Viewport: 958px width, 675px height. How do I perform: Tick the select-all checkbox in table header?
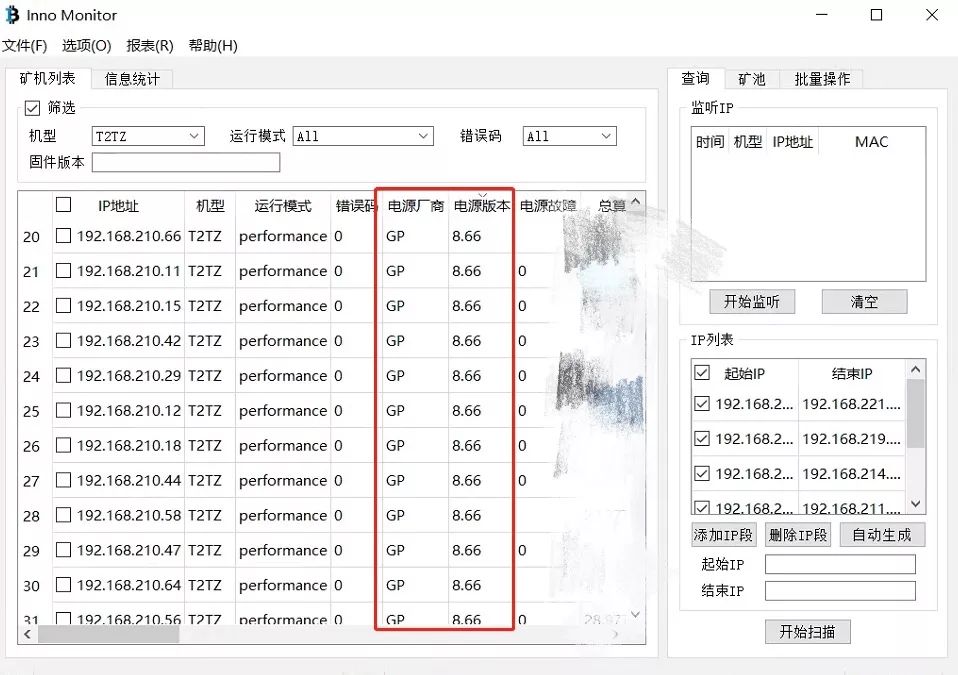click(64, 205)
